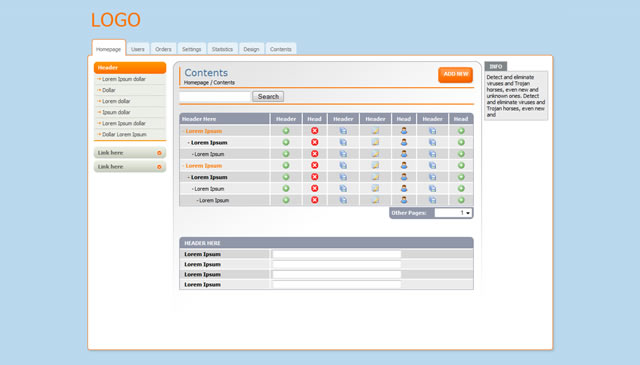The image size is (640, 365).
Task: Click the Search button
Action: tap(268, 96)
